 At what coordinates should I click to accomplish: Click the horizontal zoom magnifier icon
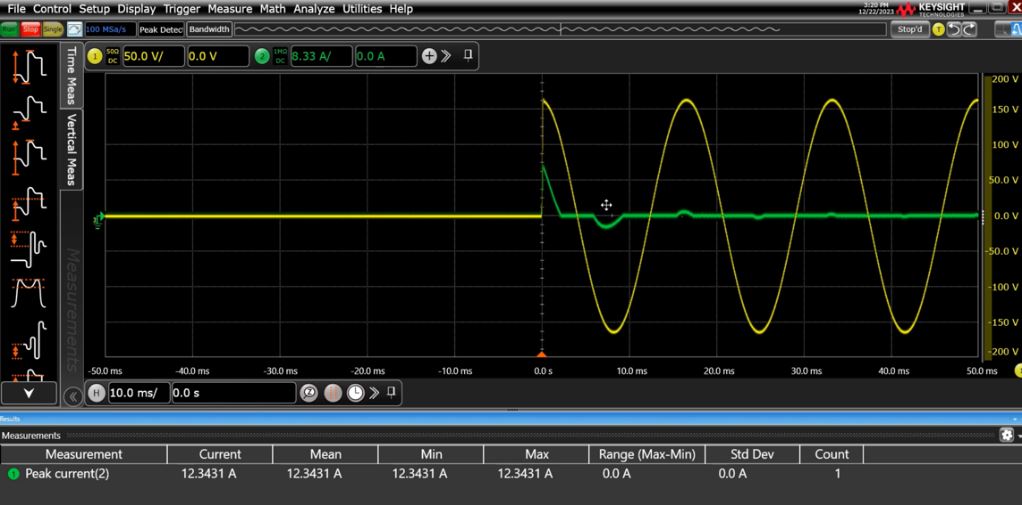click(311, 393)
